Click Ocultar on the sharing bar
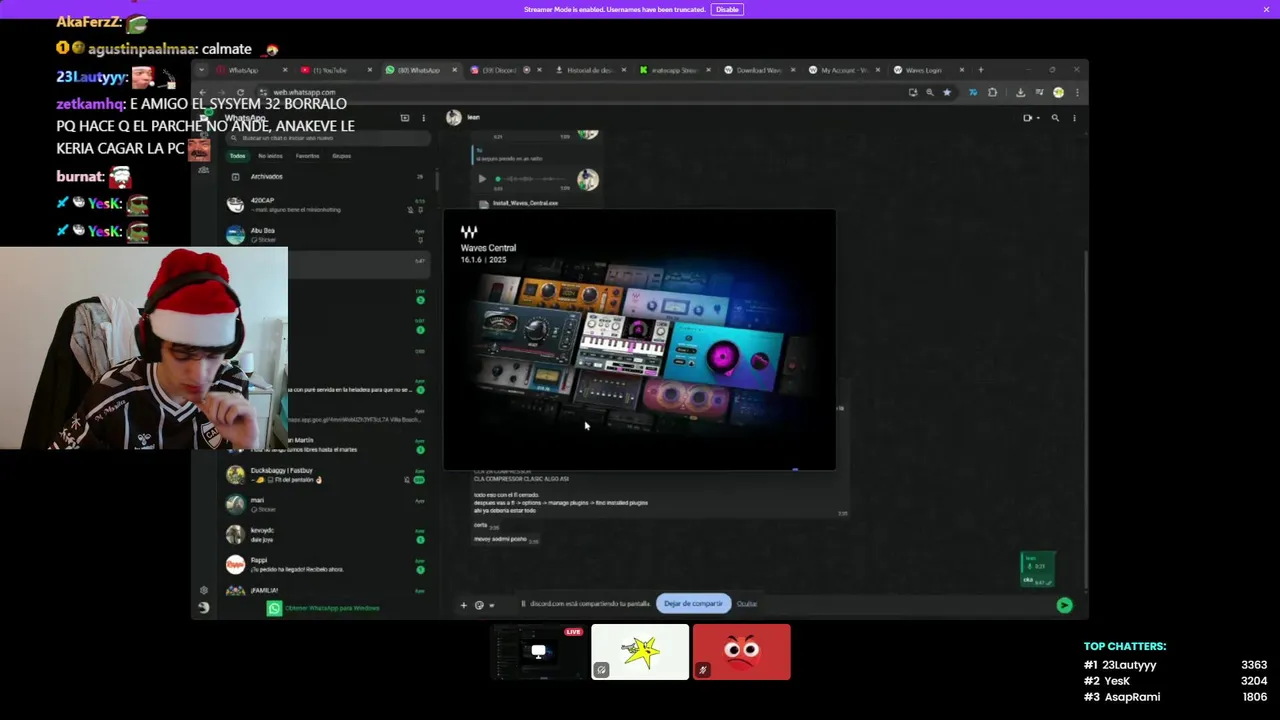Screen dimensions: 1280x720 click(x=747, y=604)
